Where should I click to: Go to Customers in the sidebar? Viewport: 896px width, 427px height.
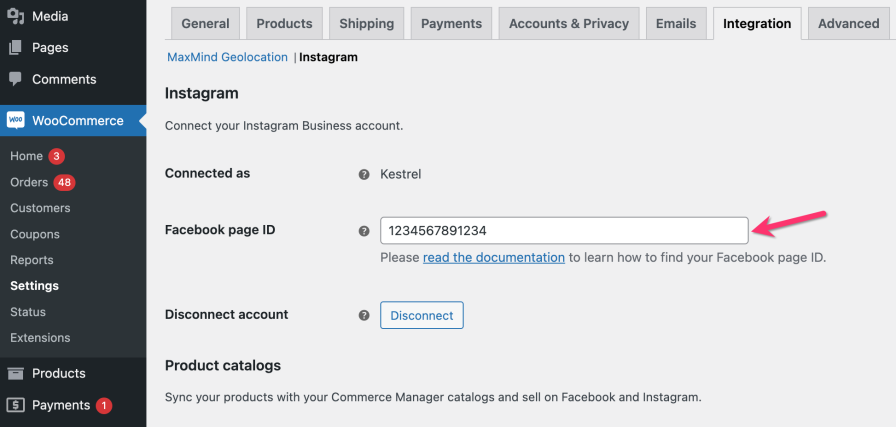tap(40, 208)
